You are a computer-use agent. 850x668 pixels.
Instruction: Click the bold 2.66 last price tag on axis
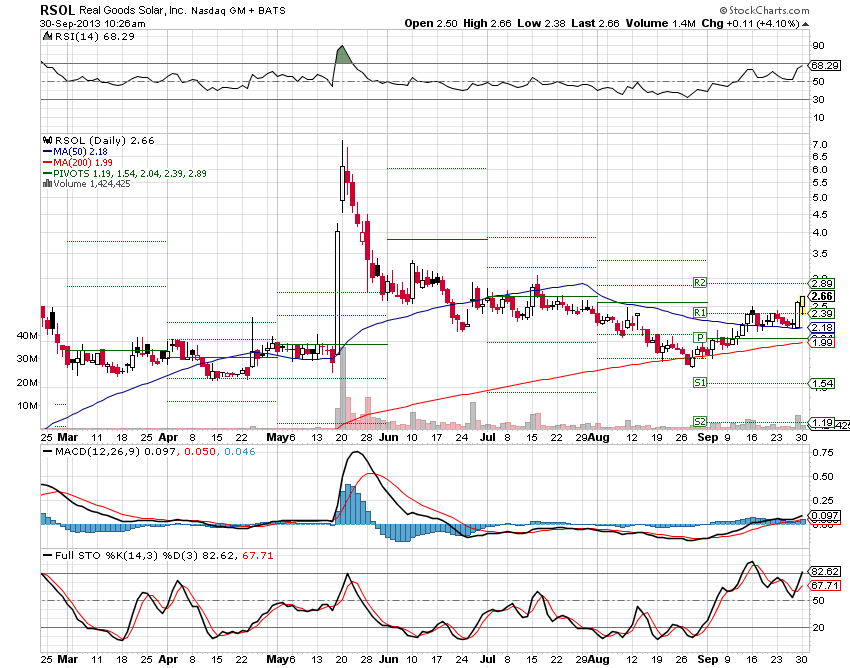coord(822,296)
